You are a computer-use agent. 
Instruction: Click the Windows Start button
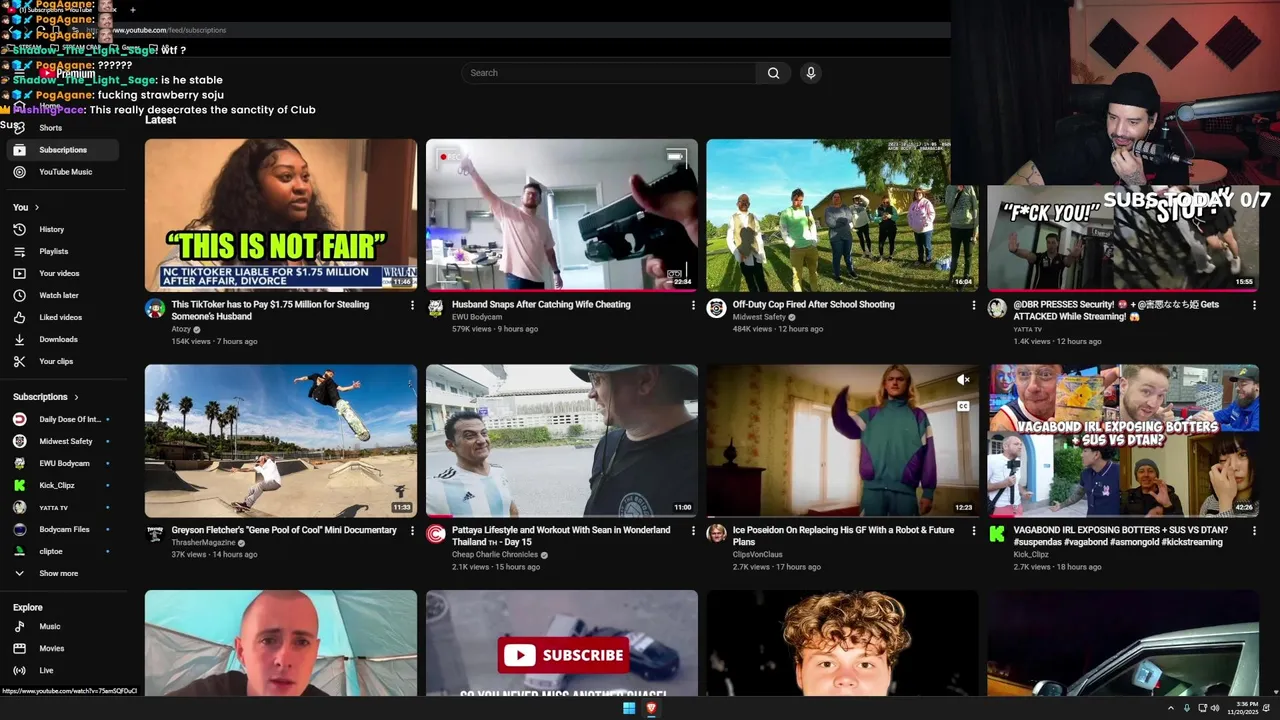click(629, 708)
